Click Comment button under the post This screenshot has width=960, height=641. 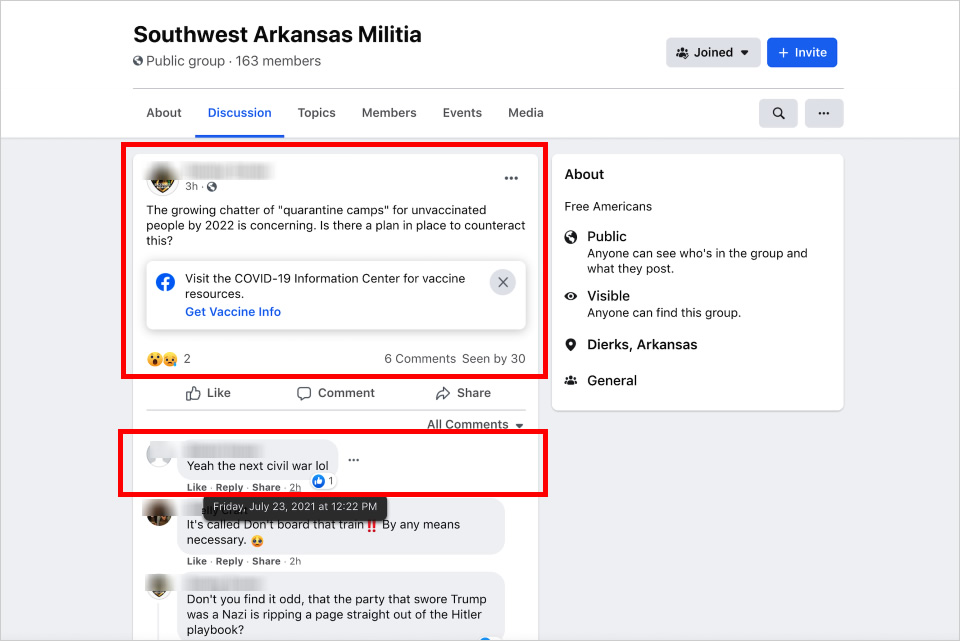tap(336, 393)
